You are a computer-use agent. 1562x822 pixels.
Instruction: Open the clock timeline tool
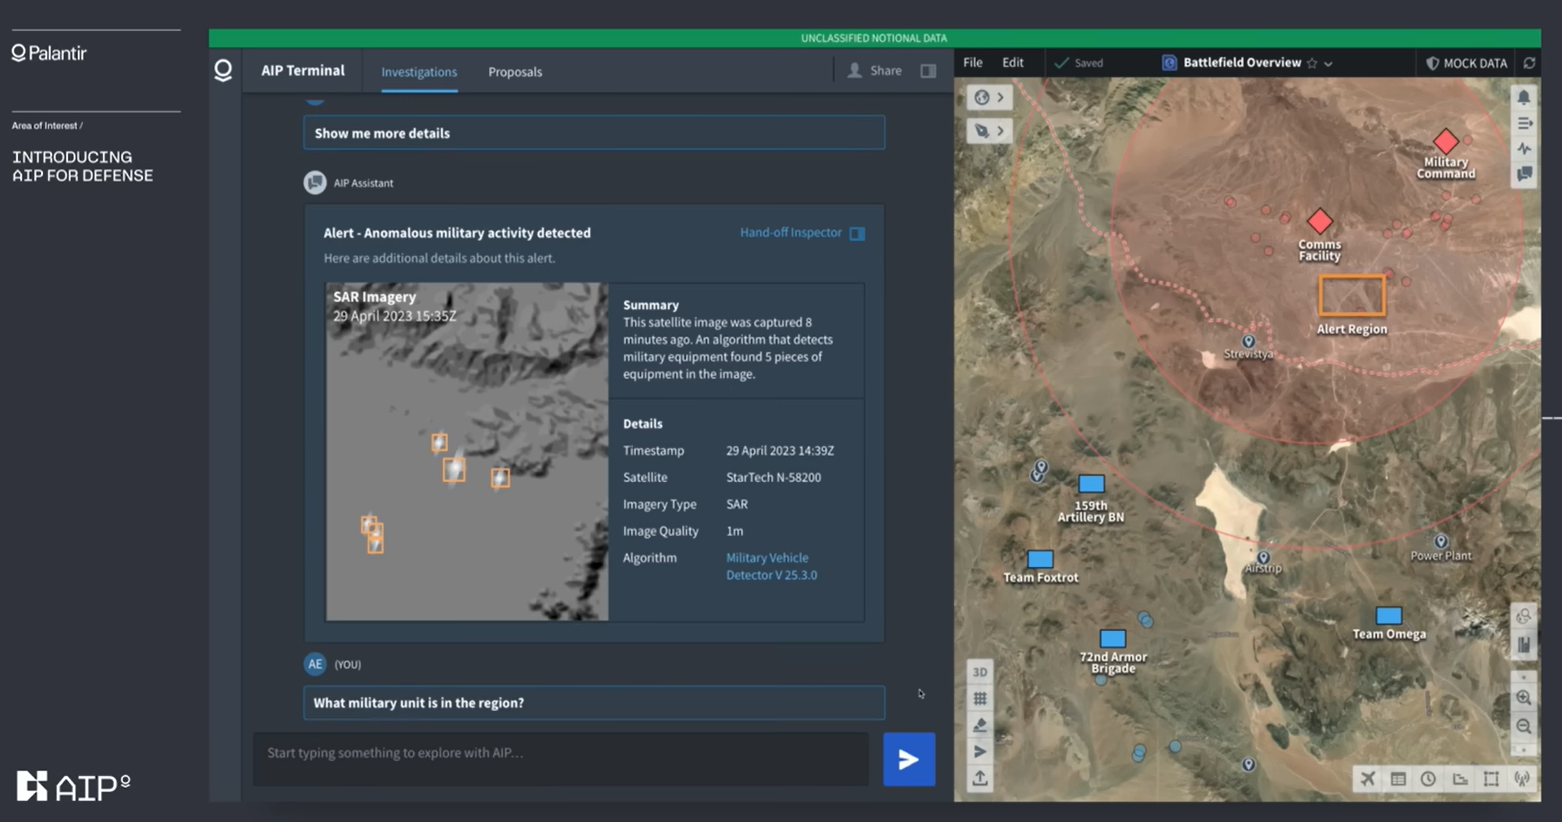1428,779
